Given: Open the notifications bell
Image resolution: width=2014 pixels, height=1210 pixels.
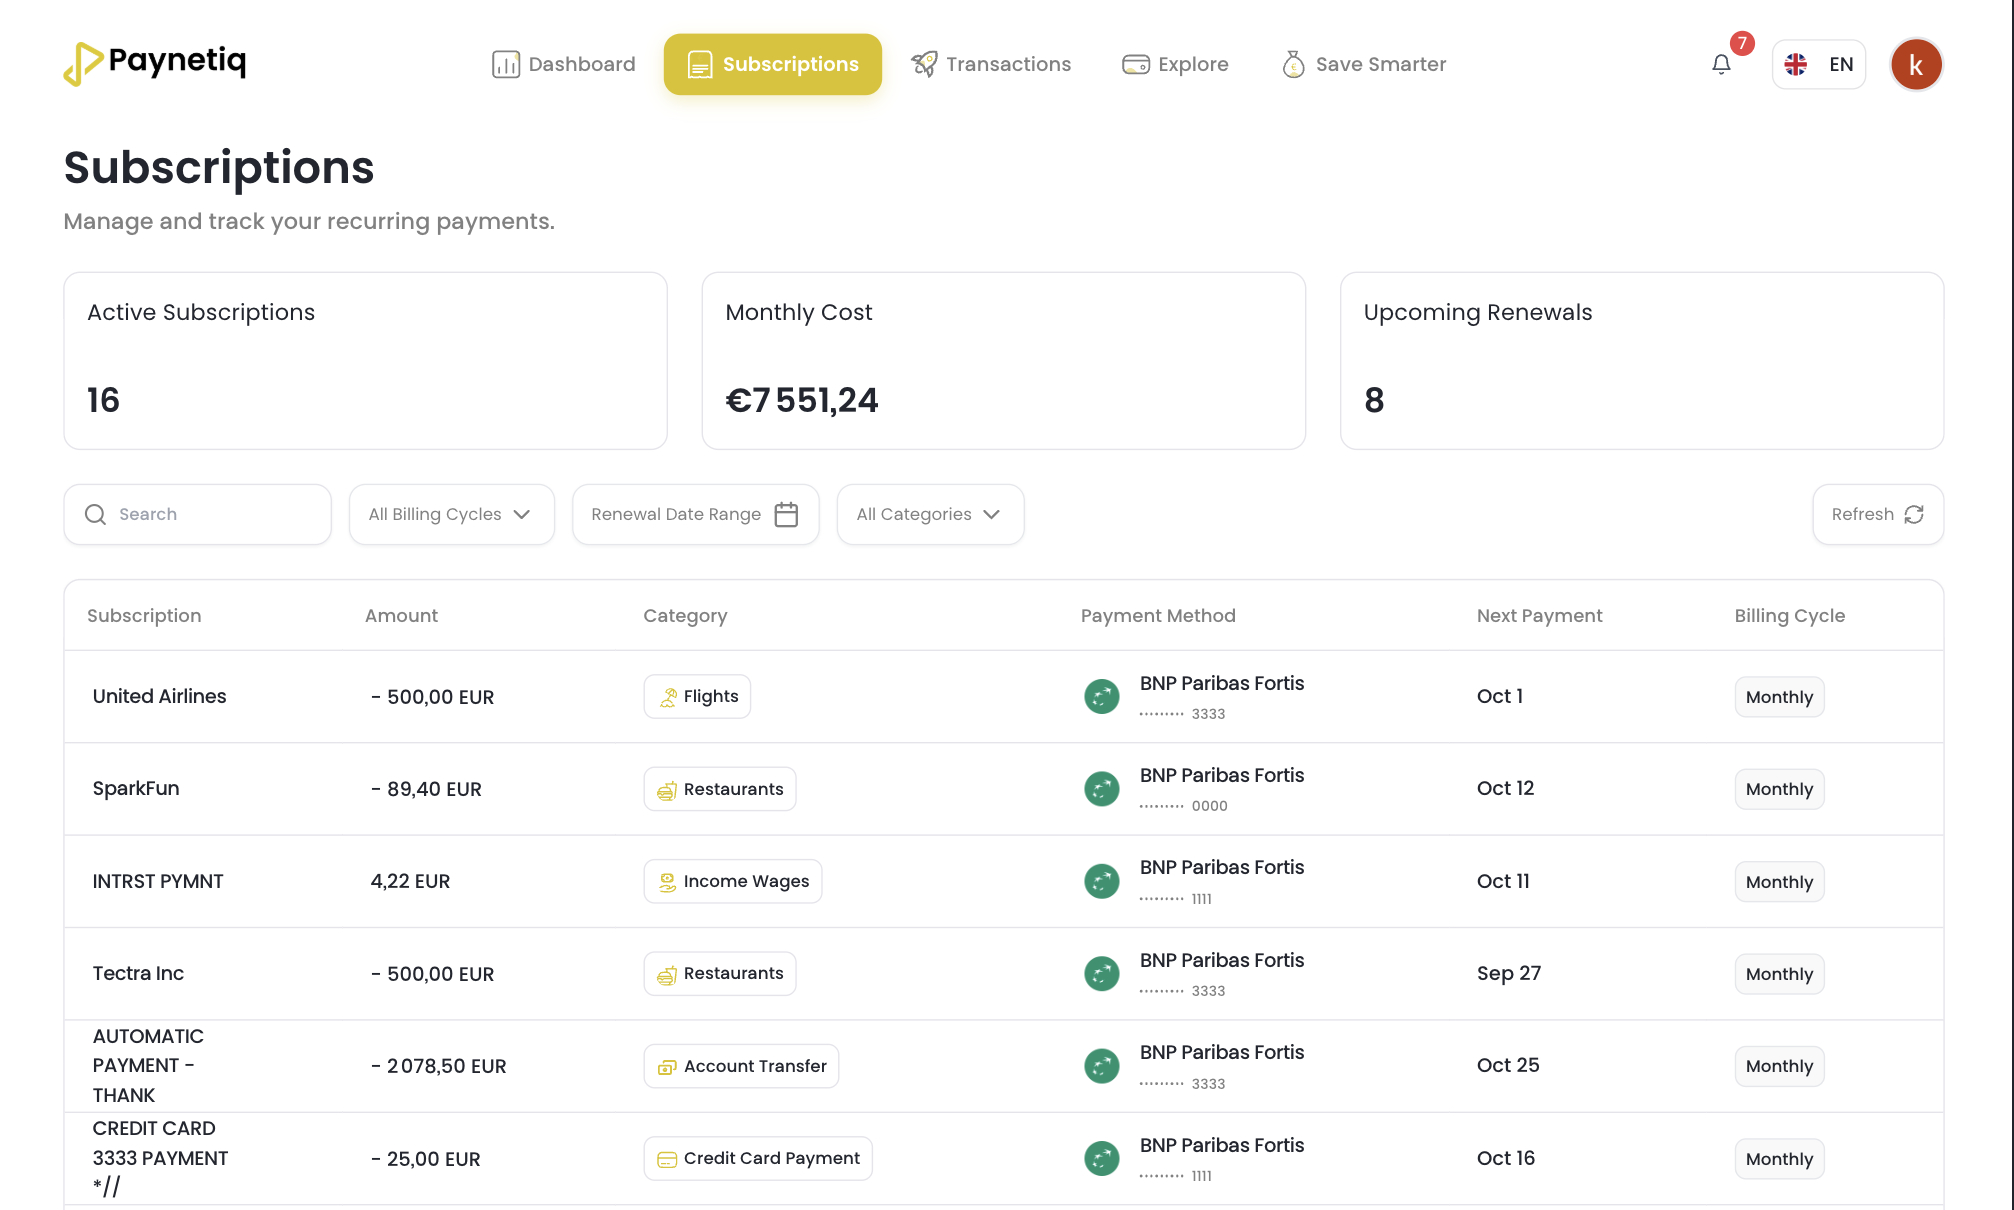Looking at the screenshot, I should (x=1722, y=64).
